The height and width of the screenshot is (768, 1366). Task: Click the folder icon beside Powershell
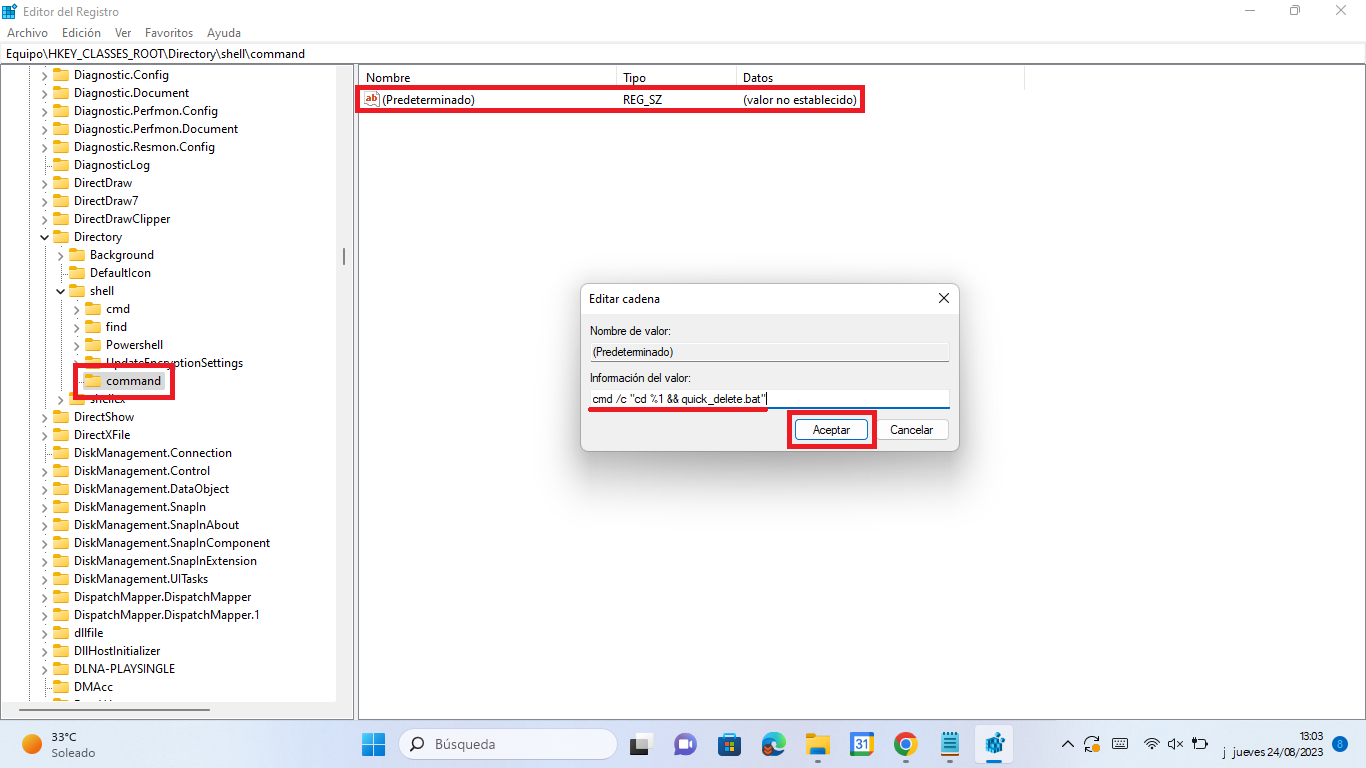(x=93, y=345)
